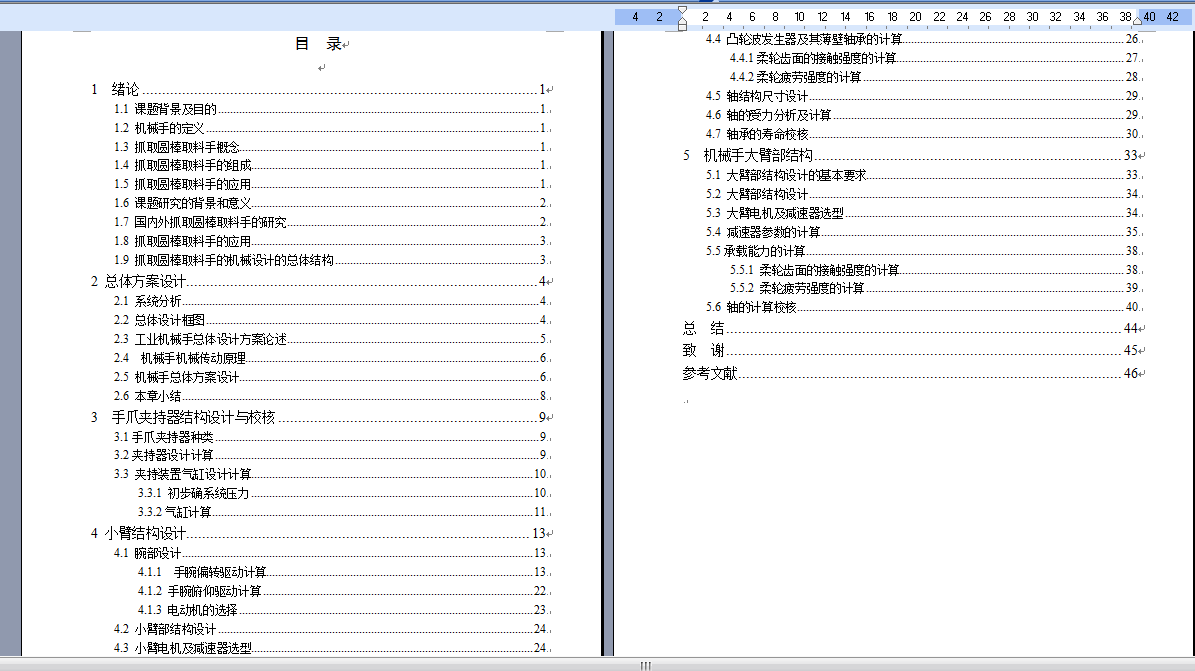This screenshot has width=1195, height=671.
Task: Click the ruler at mark 20
Action: click(x=915, y=17)
